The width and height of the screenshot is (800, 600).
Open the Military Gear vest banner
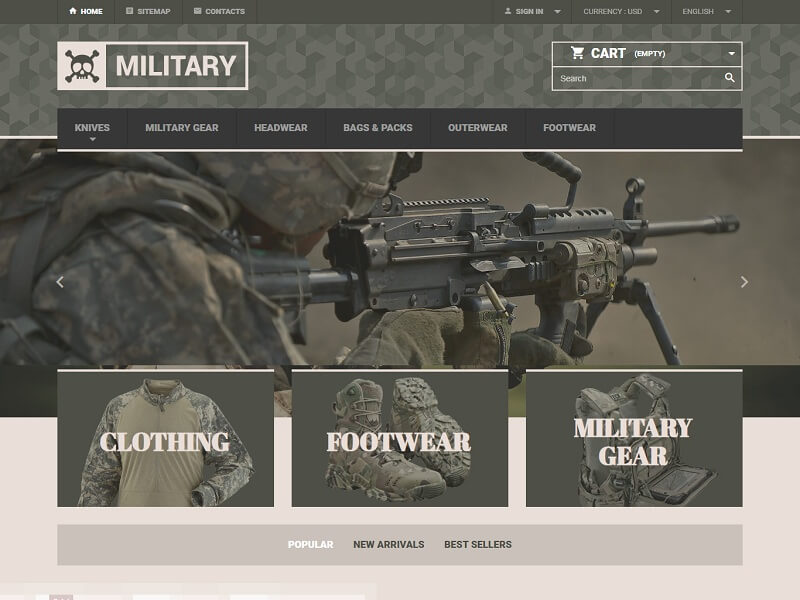tap(634, 439)
